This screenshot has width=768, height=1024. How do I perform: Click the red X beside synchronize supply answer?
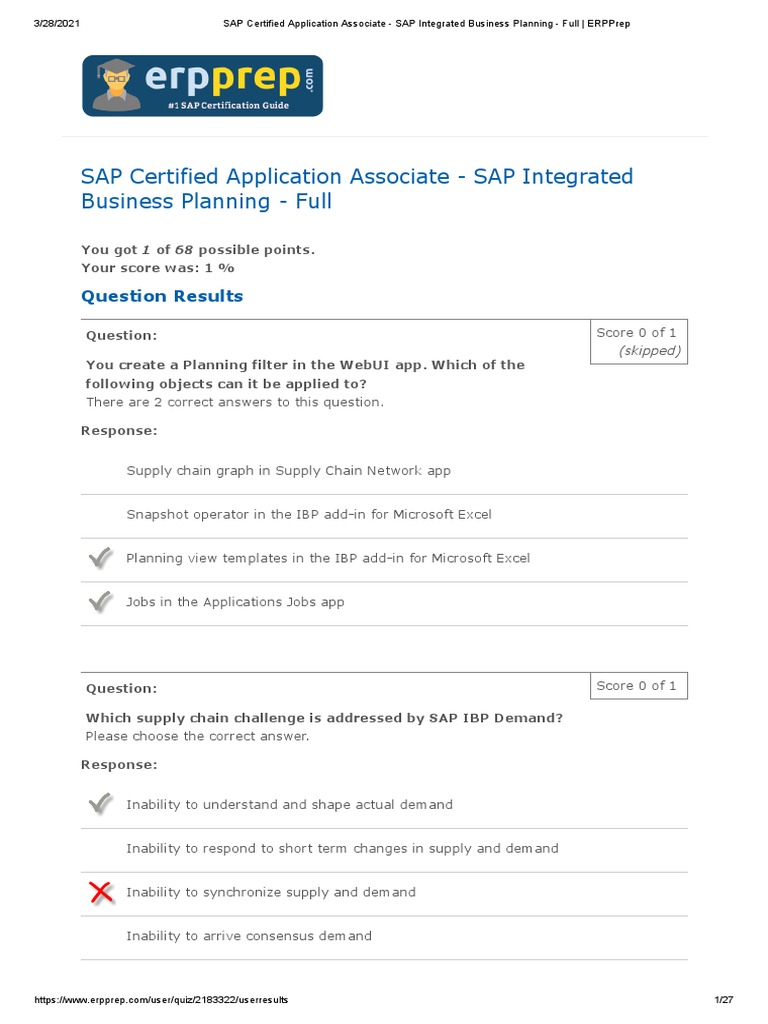coord(100,892)
